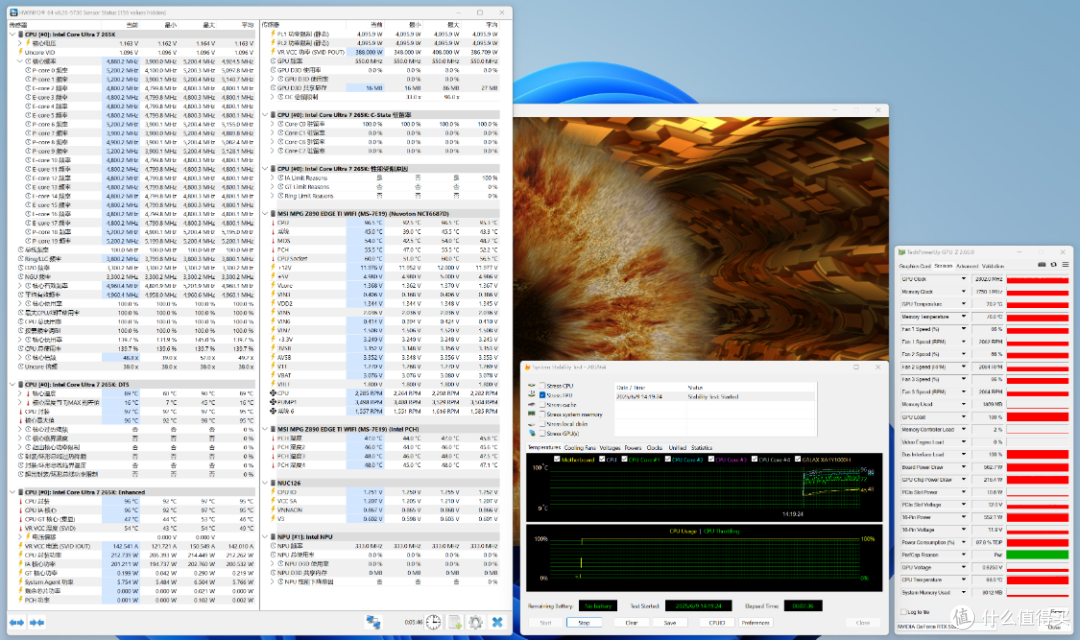Collapse the CPU DTS sensor group
The height and width of the screenshot is (640, 1080).
pos(12,384)
